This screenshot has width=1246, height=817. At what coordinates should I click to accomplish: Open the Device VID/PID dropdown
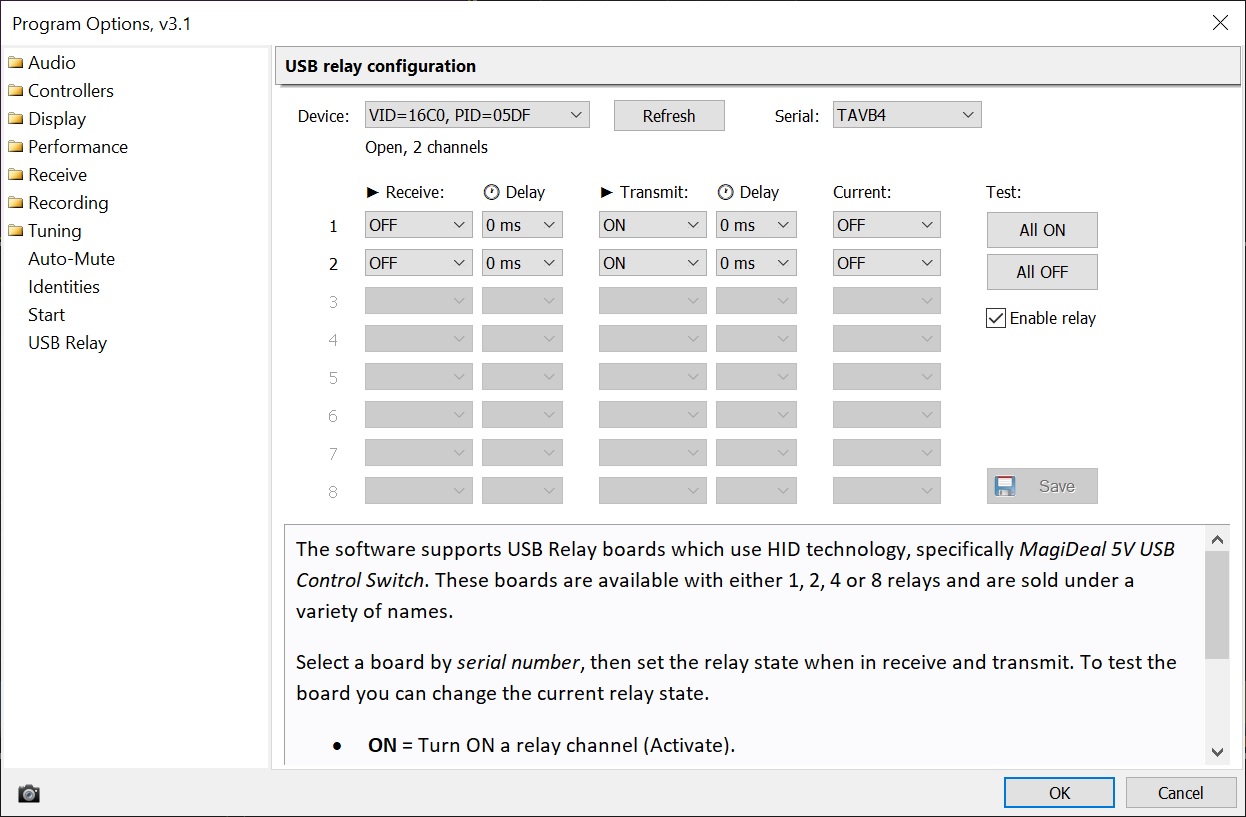click(x=476, y=115)
